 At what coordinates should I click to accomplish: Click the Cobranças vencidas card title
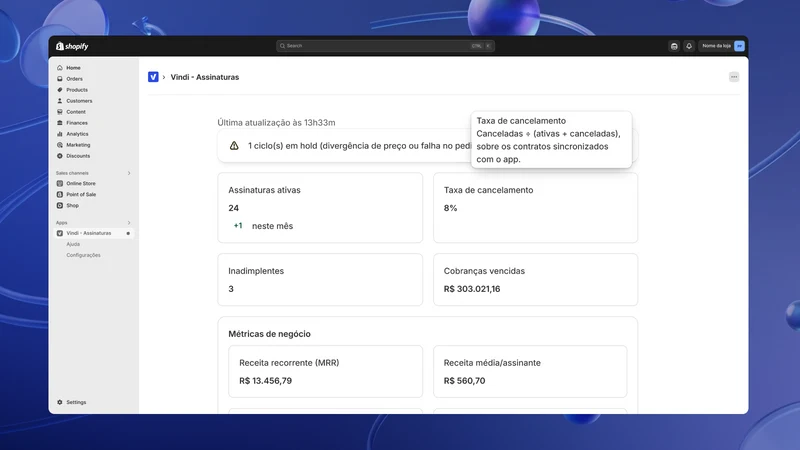click(x=484, y=271)
